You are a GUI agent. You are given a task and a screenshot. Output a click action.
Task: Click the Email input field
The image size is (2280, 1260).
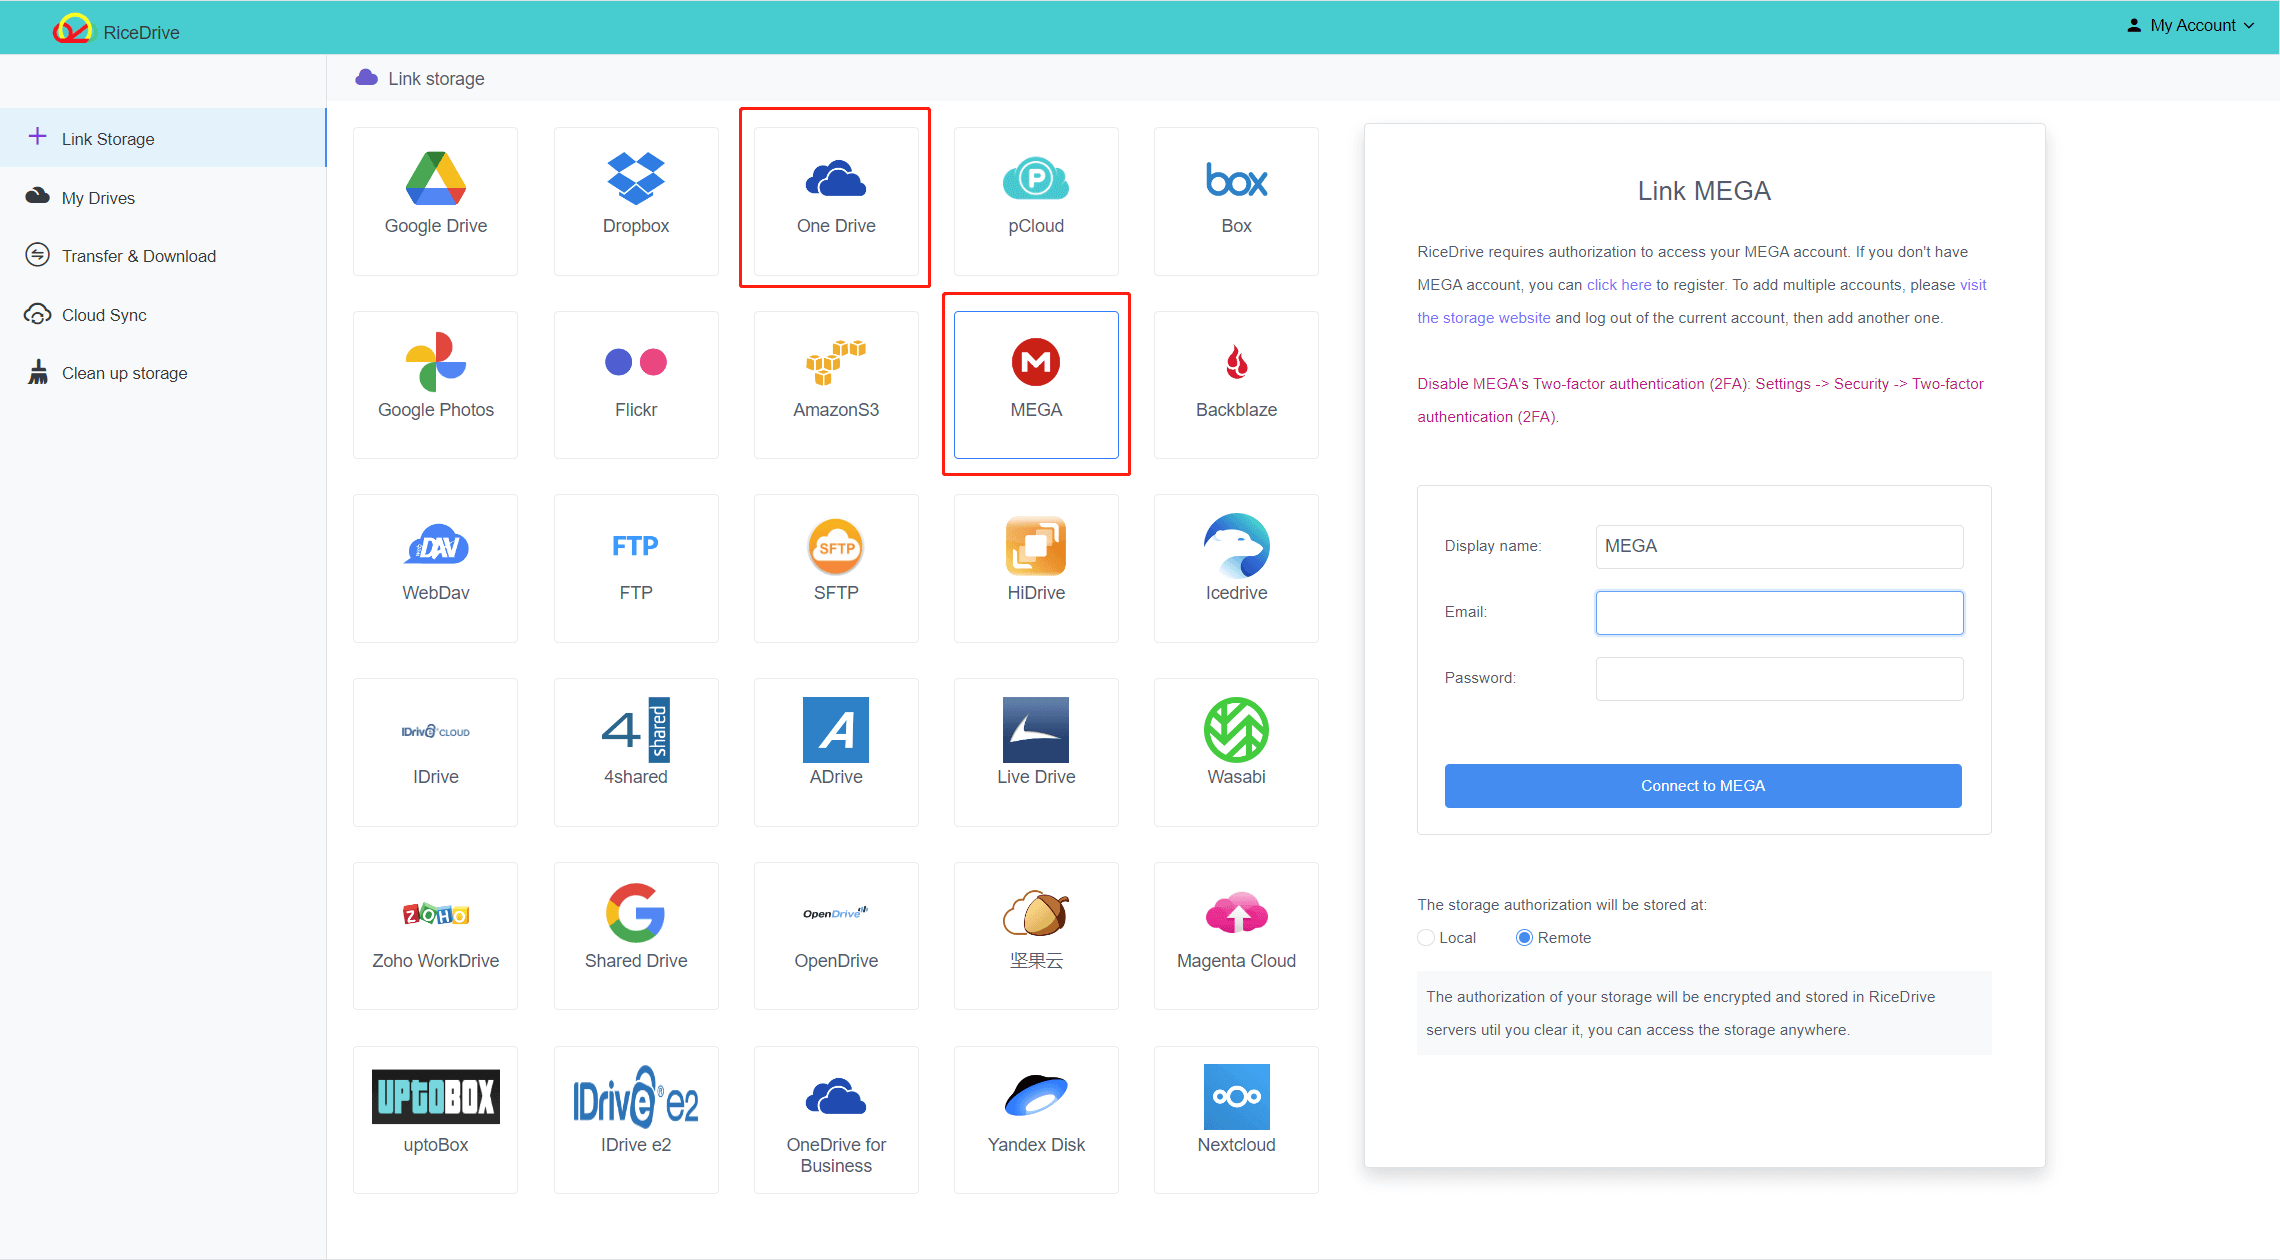pos(1781,611)
